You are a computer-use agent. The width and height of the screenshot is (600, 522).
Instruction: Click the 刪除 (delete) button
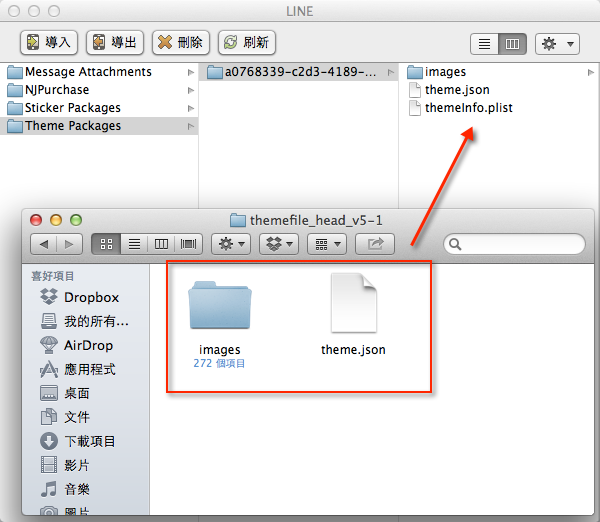pos(181,42)
